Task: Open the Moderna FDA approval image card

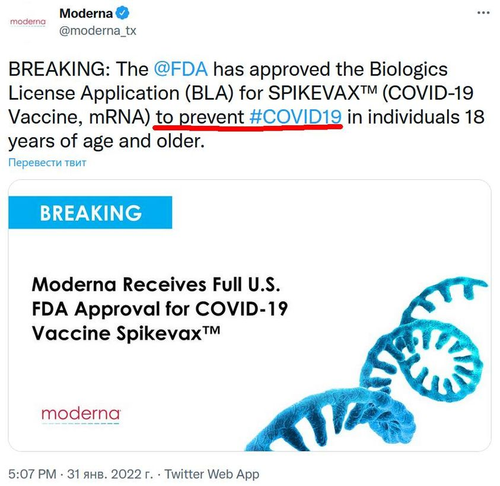Action: tap(250, 315)
